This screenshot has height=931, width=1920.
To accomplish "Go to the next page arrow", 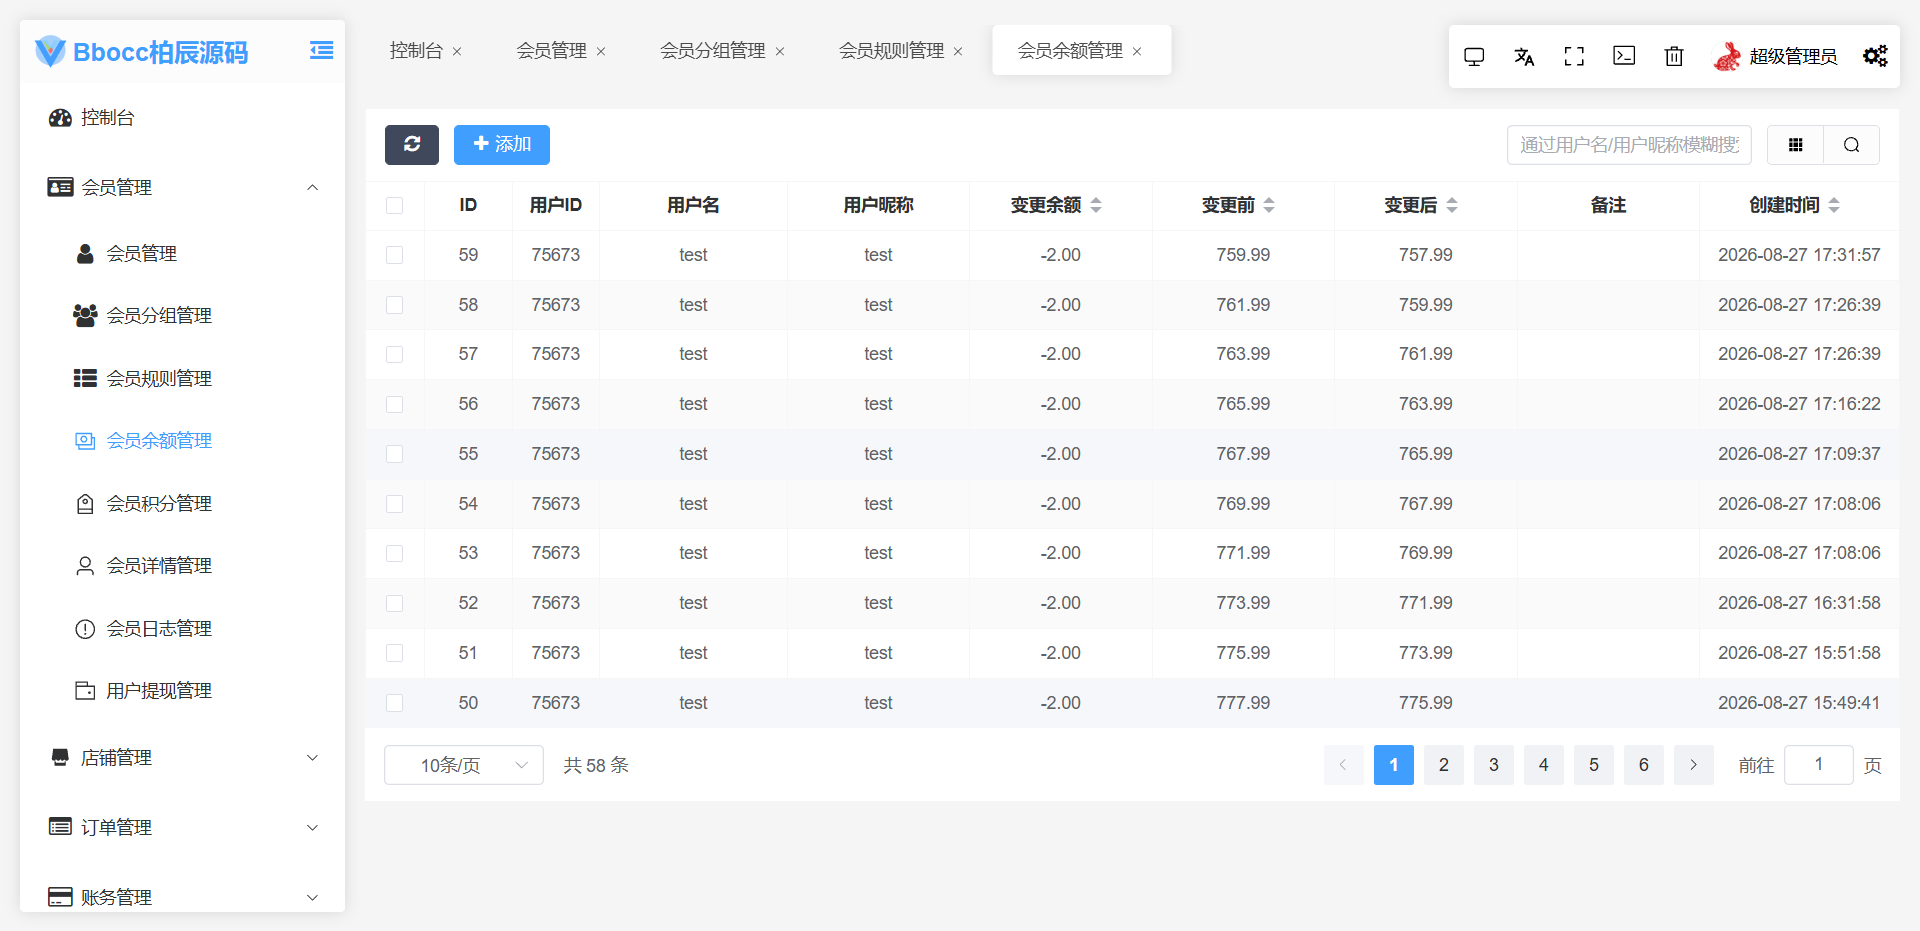I will tap(1694, 765).
